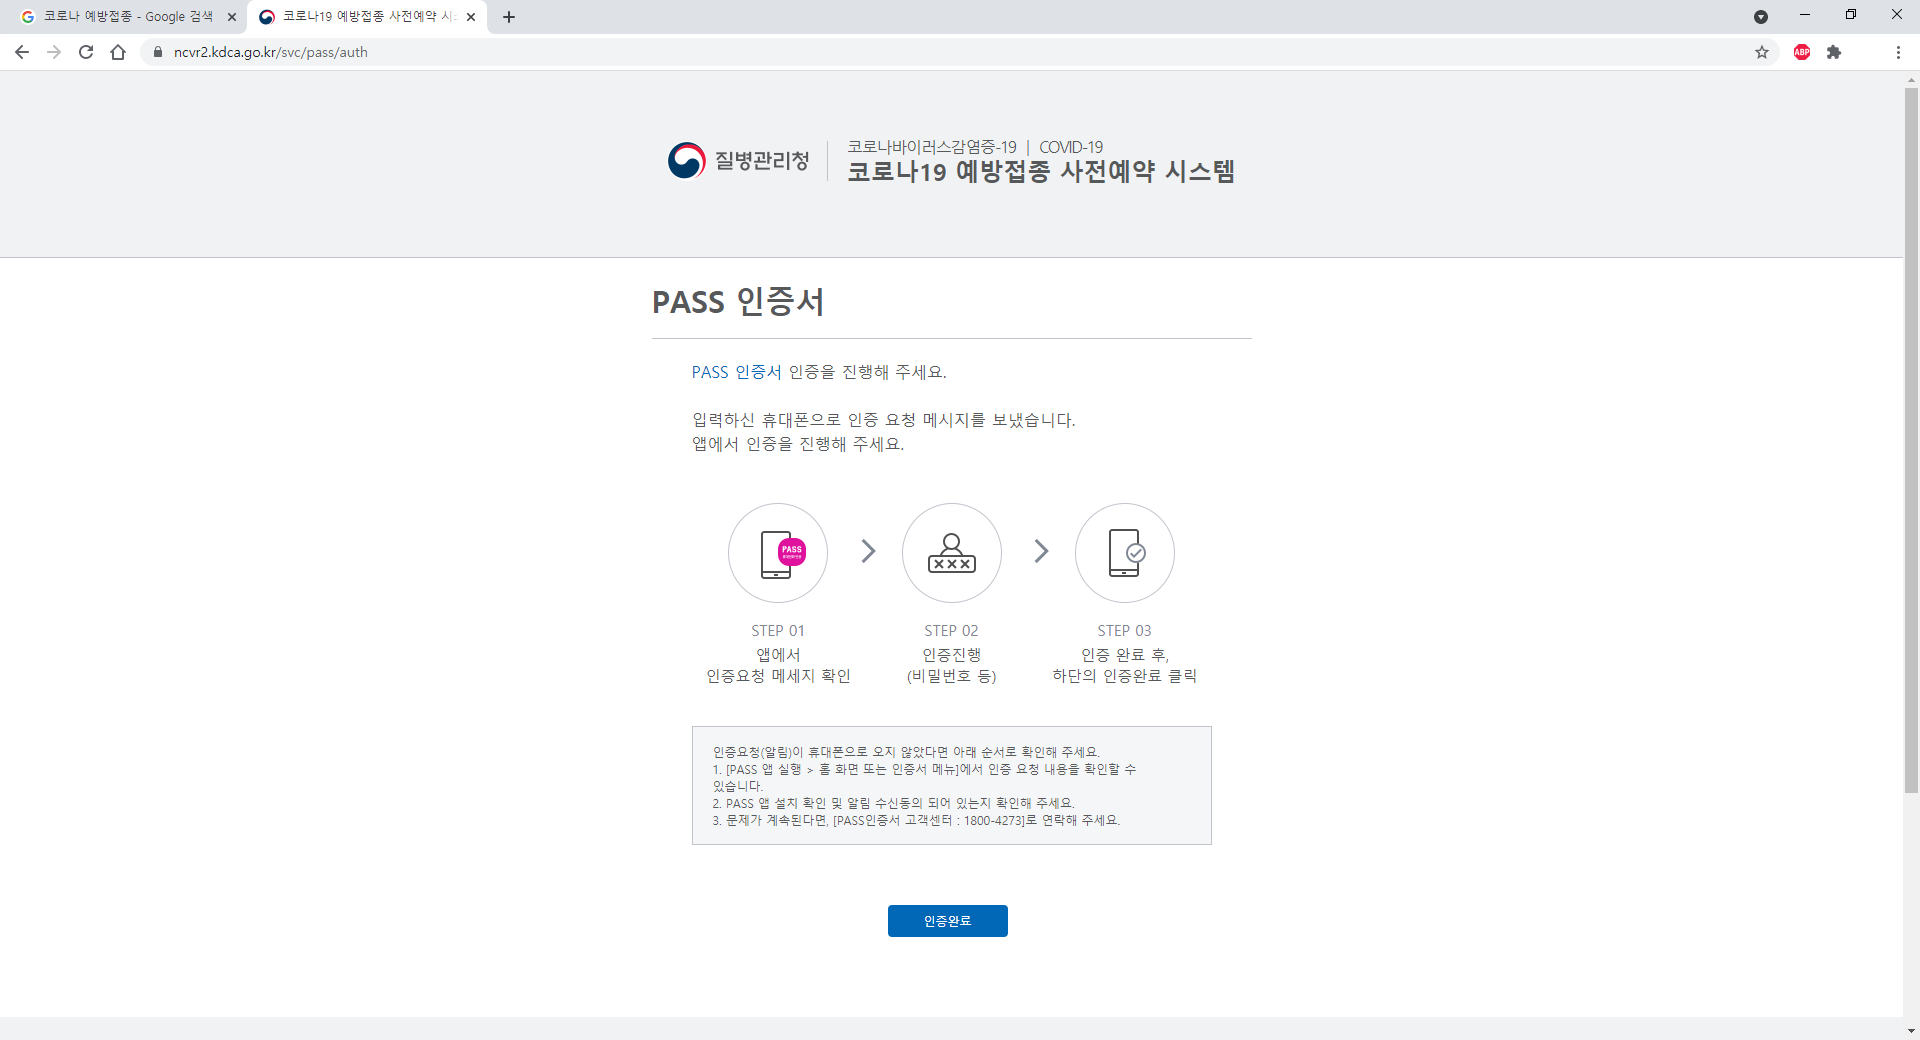Click the STEP 03 verification complete icon

pos(1125,553)
